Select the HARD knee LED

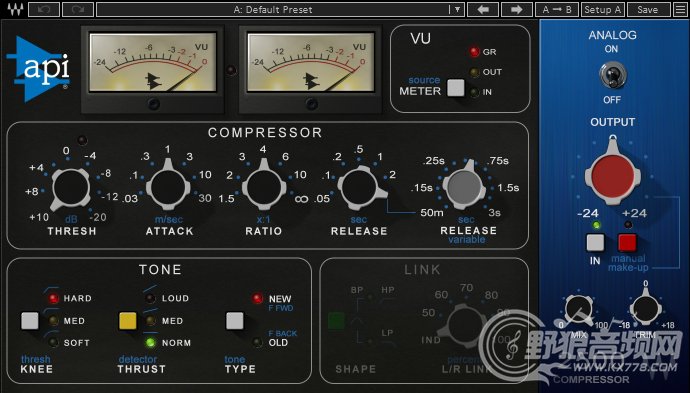(x=53, y=299)
